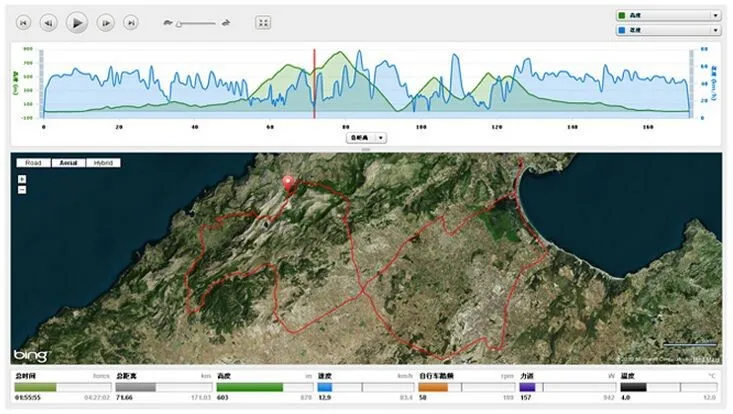
Task: Switch map to Hybrid view
Action: (x=103, y=163)
